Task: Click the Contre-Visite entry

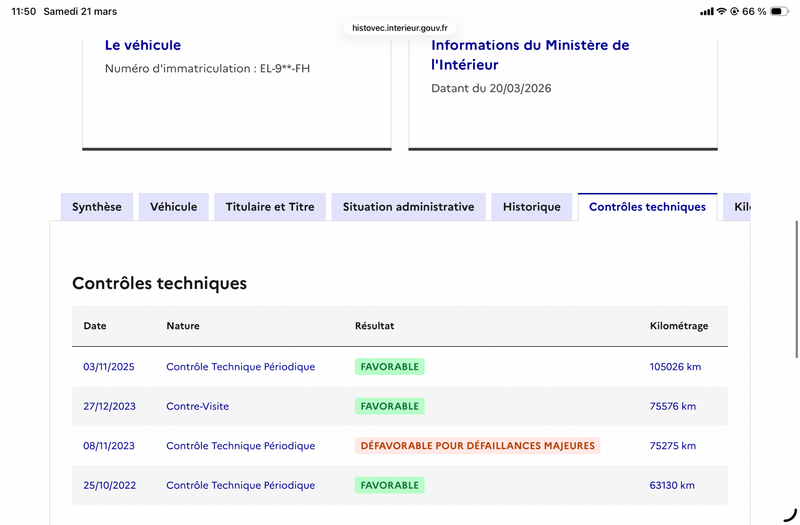Action: point(197,406)
